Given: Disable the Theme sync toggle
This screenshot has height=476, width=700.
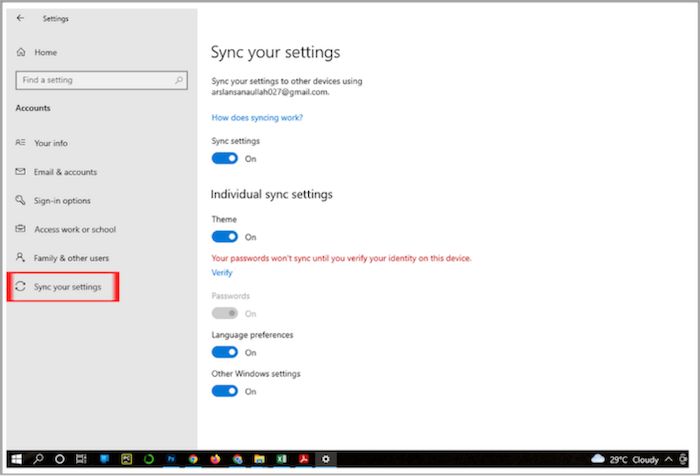Looking at the screenshot, I should [x=225, y=237].
